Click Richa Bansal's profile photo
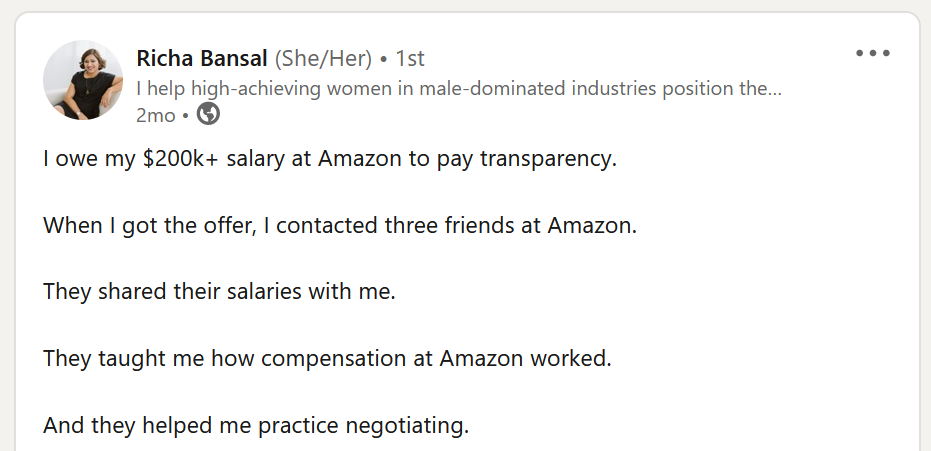Image resolution: width=931 pixels, height=451 pixels. pyautogui.click(x=83, y=80)
